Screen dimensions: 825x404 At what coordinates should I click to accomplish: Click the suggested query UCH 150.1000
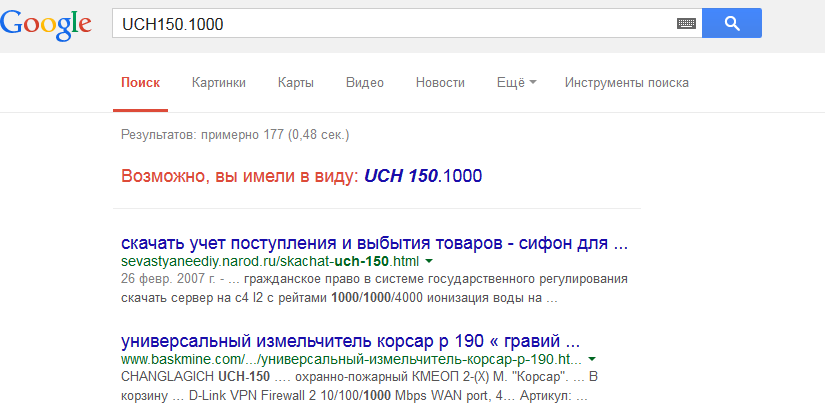click(x=423, y=176)
